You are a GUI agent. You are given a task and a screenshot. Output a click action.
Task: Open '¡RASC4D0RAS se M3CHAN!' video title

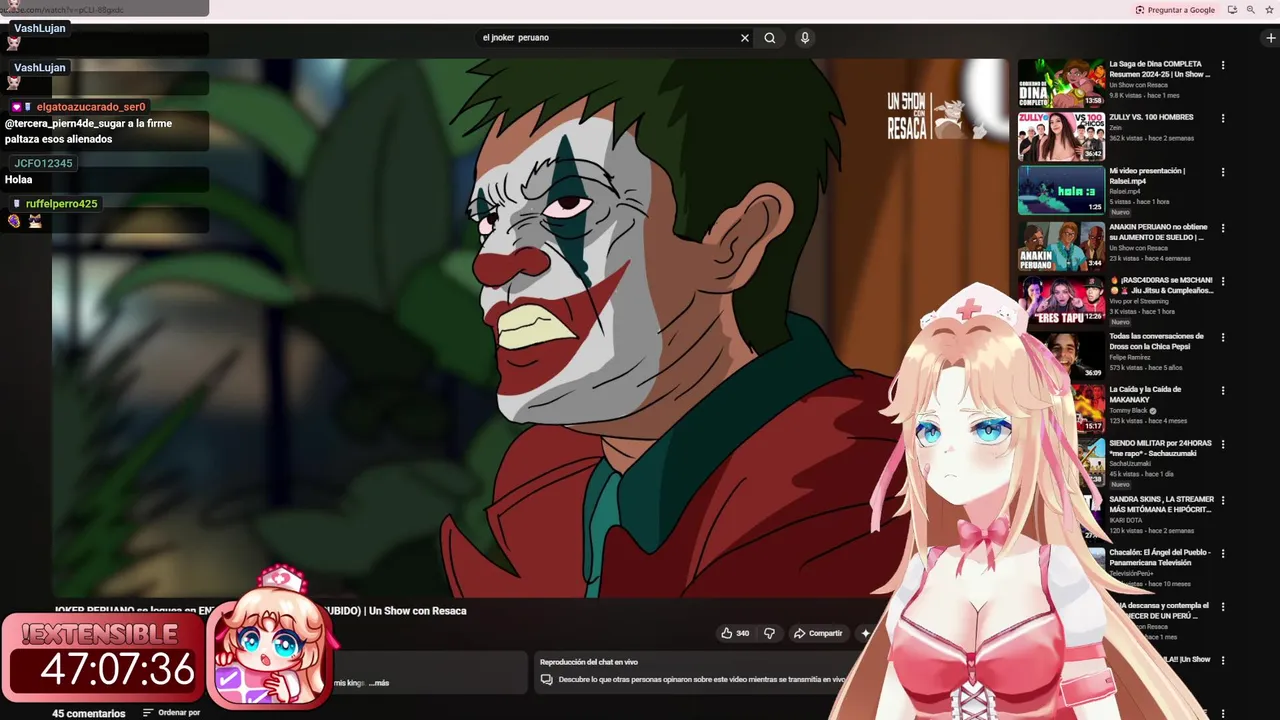tap(1161, 285)
